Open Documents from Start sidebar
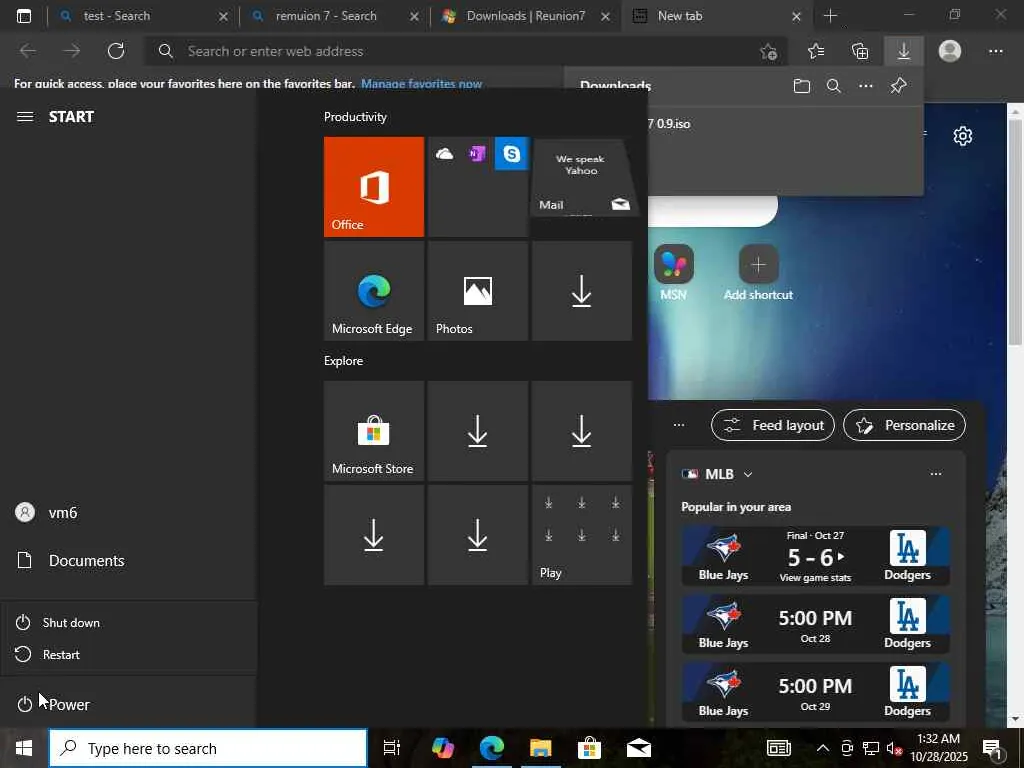 tap(128, 560)
